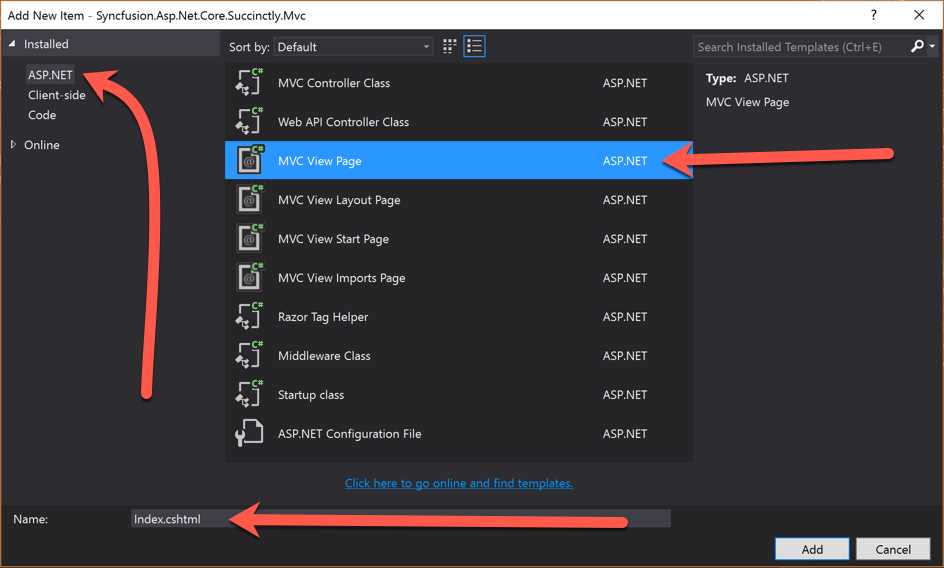Select MVC View Imports Page name

pyautogui.click(x=341, y=278)
